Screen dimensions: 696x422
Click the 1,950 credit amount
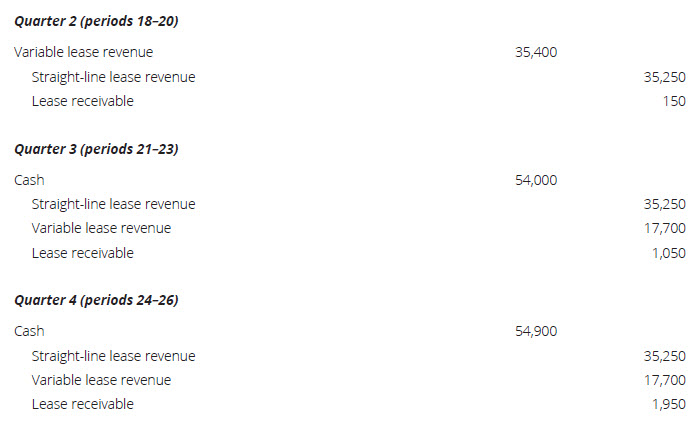(669, 404)
